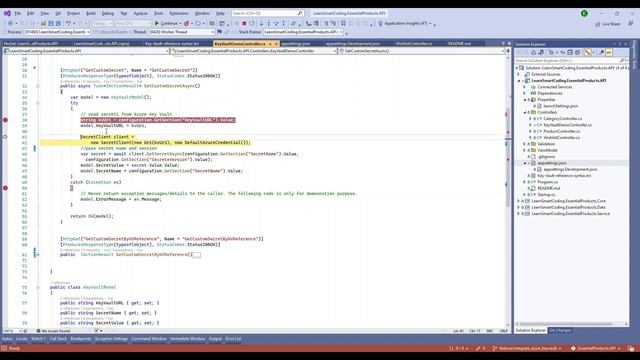Screen dimensions: 640x360
Task: Open the project navigation combo box
Action: click(86, 51)
